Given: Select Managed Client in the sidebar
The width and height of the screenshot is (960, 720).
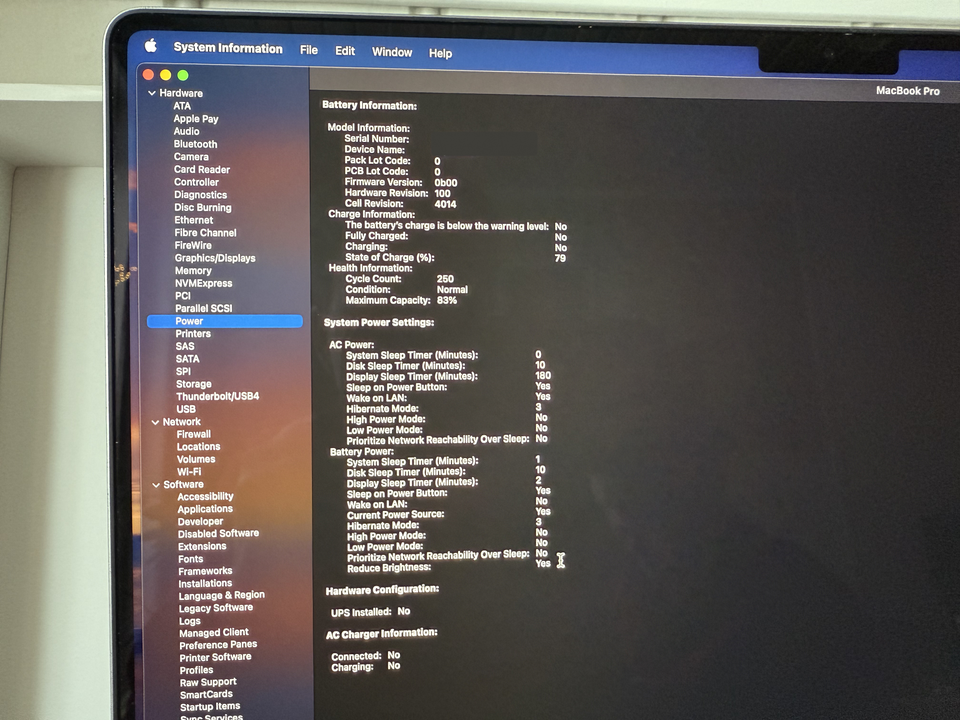Looking at the screenshot, I should point(214,632).
